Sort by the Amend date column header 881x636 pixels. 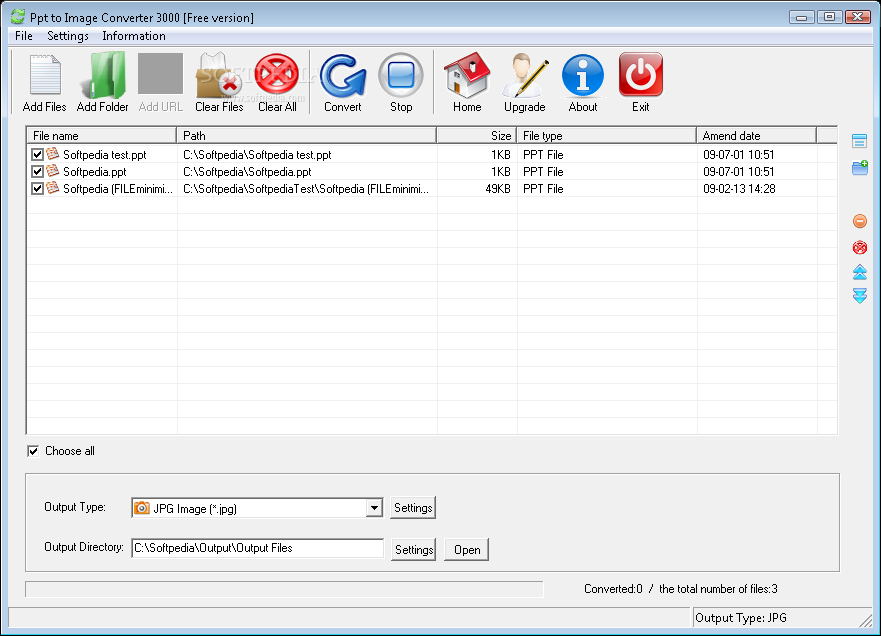pos(756,136)
